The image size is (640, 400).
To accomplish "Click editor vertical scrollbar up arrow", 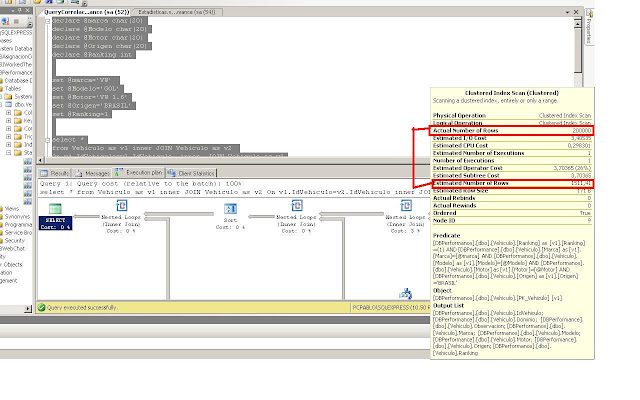I will point(577,24).
